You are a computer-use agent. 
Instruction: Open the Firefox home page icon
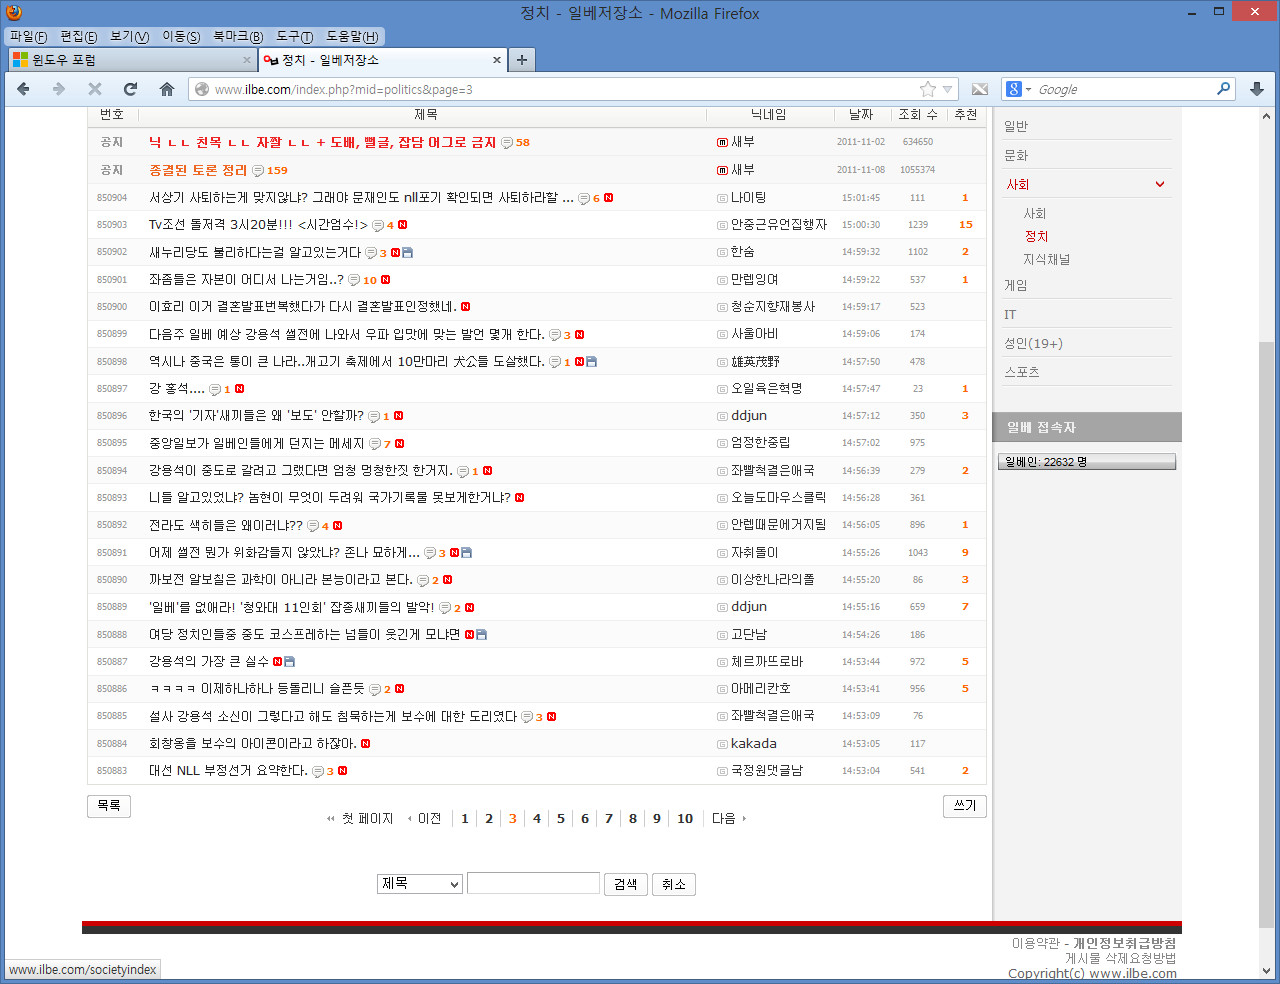pyautogui.click(x=167, y=89)
